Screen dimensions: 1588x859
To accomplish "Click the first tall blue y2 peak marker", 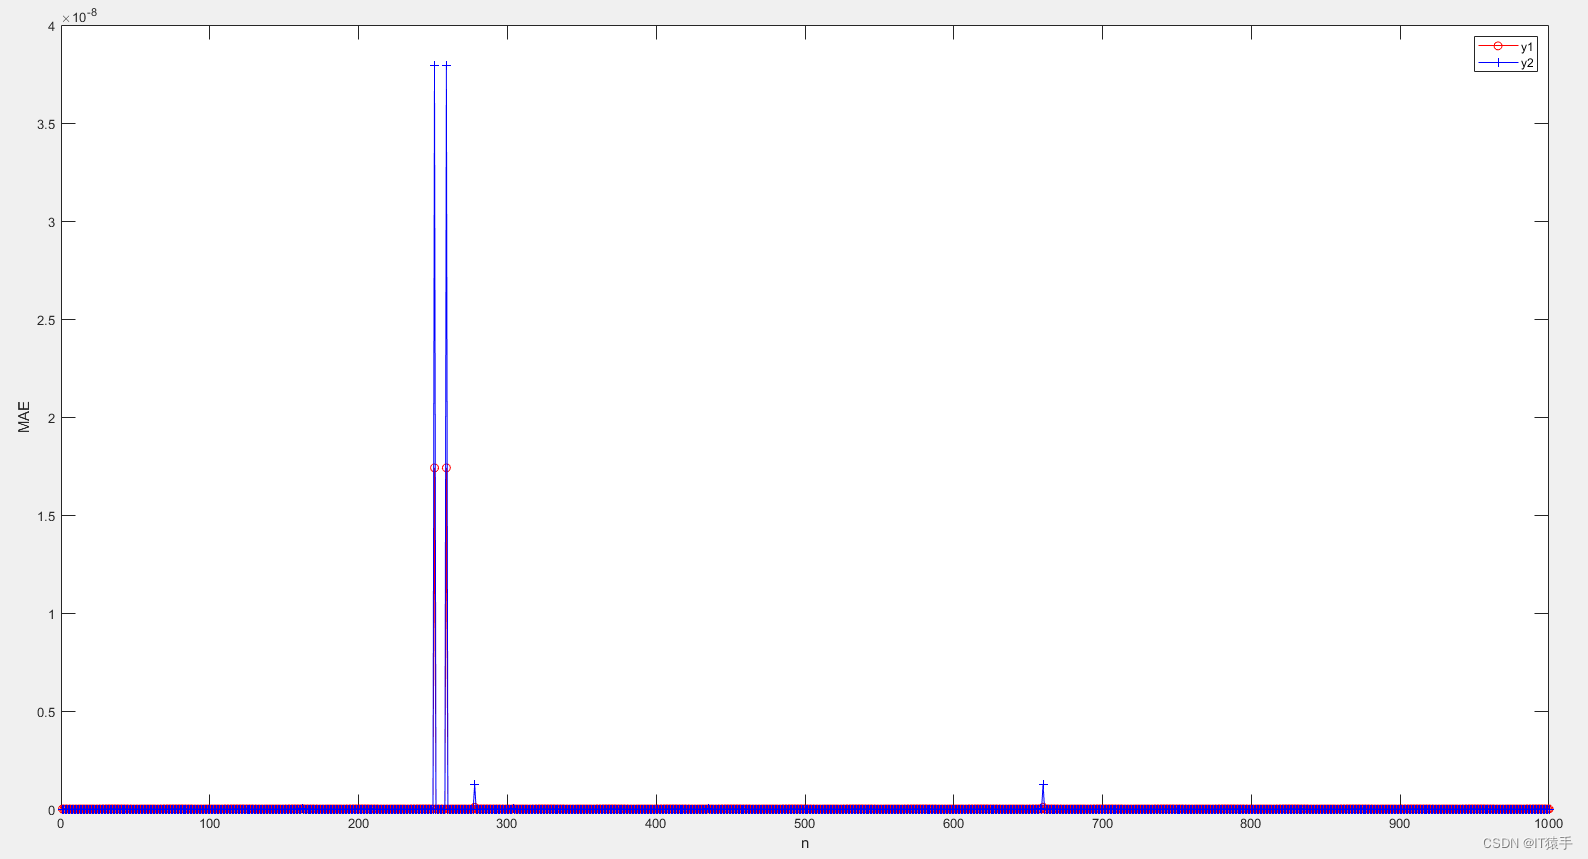I will (434, 65).
